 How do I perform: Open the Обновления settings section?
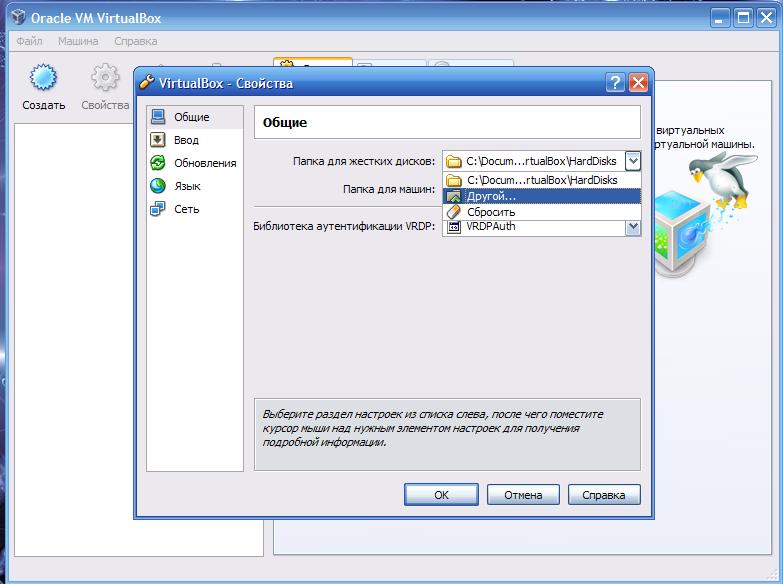[195, 163]
